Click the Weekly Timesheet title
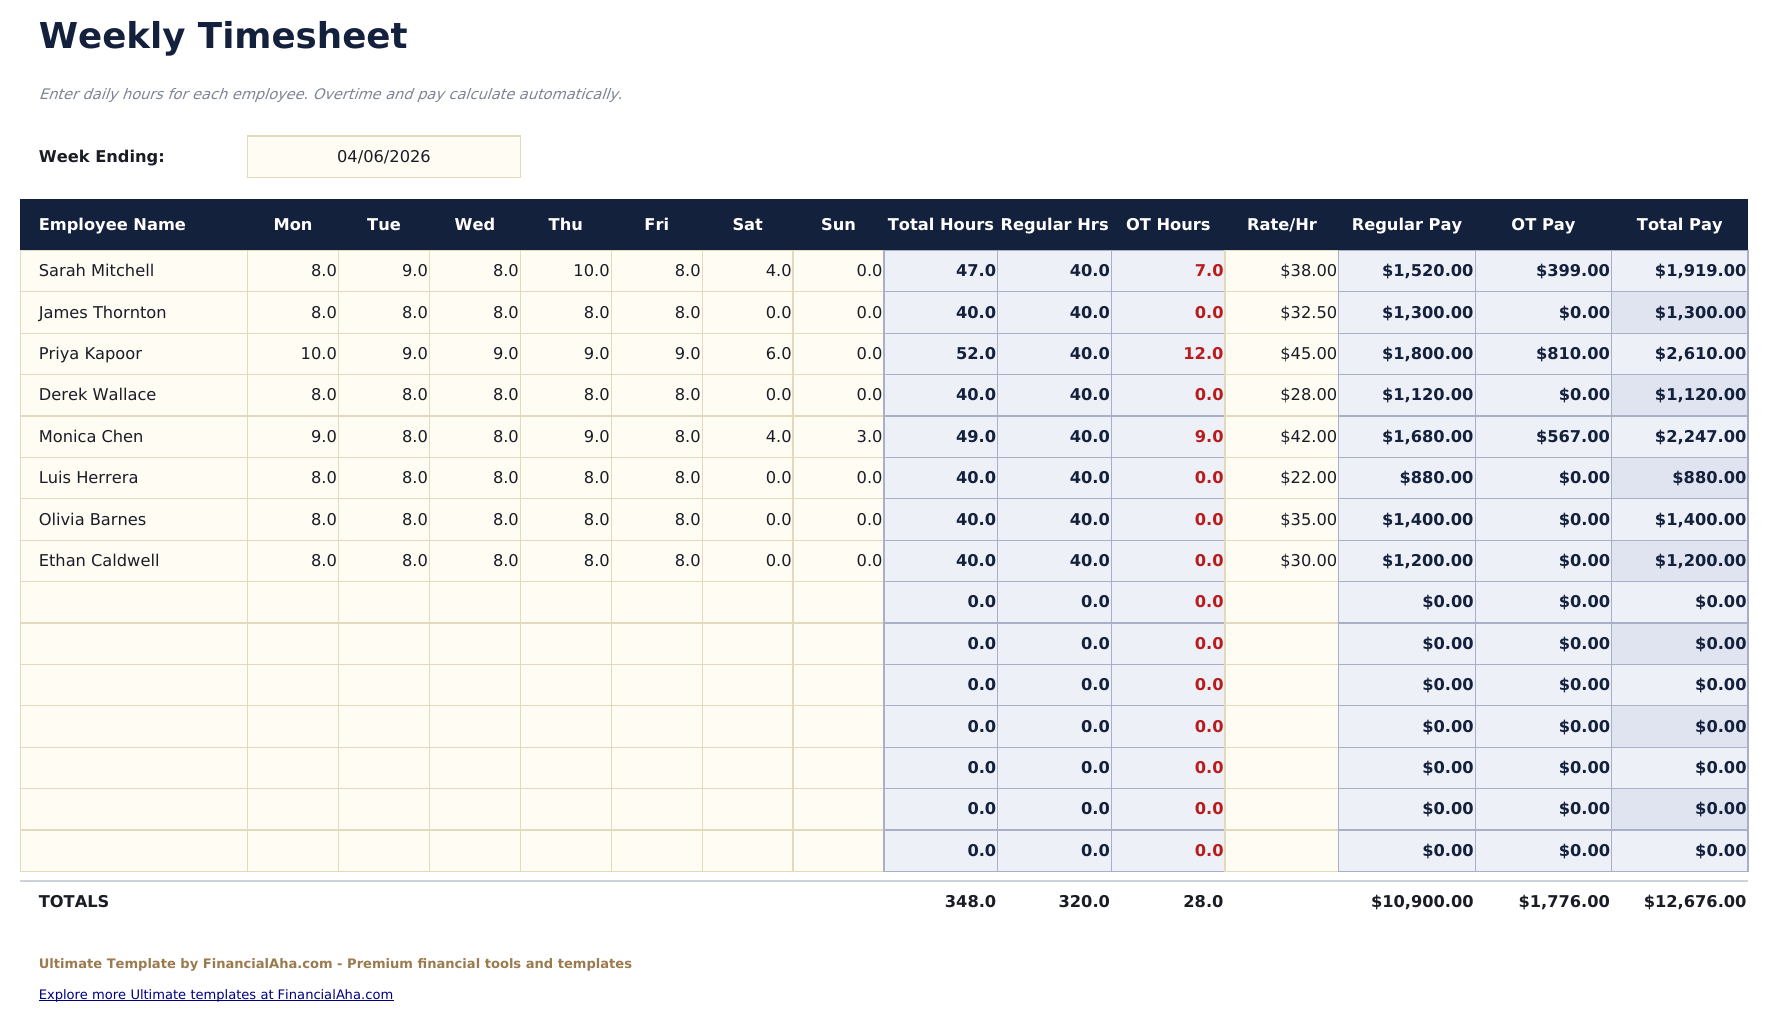Viewport: 1769px width, 1022px height. point(222,35)
